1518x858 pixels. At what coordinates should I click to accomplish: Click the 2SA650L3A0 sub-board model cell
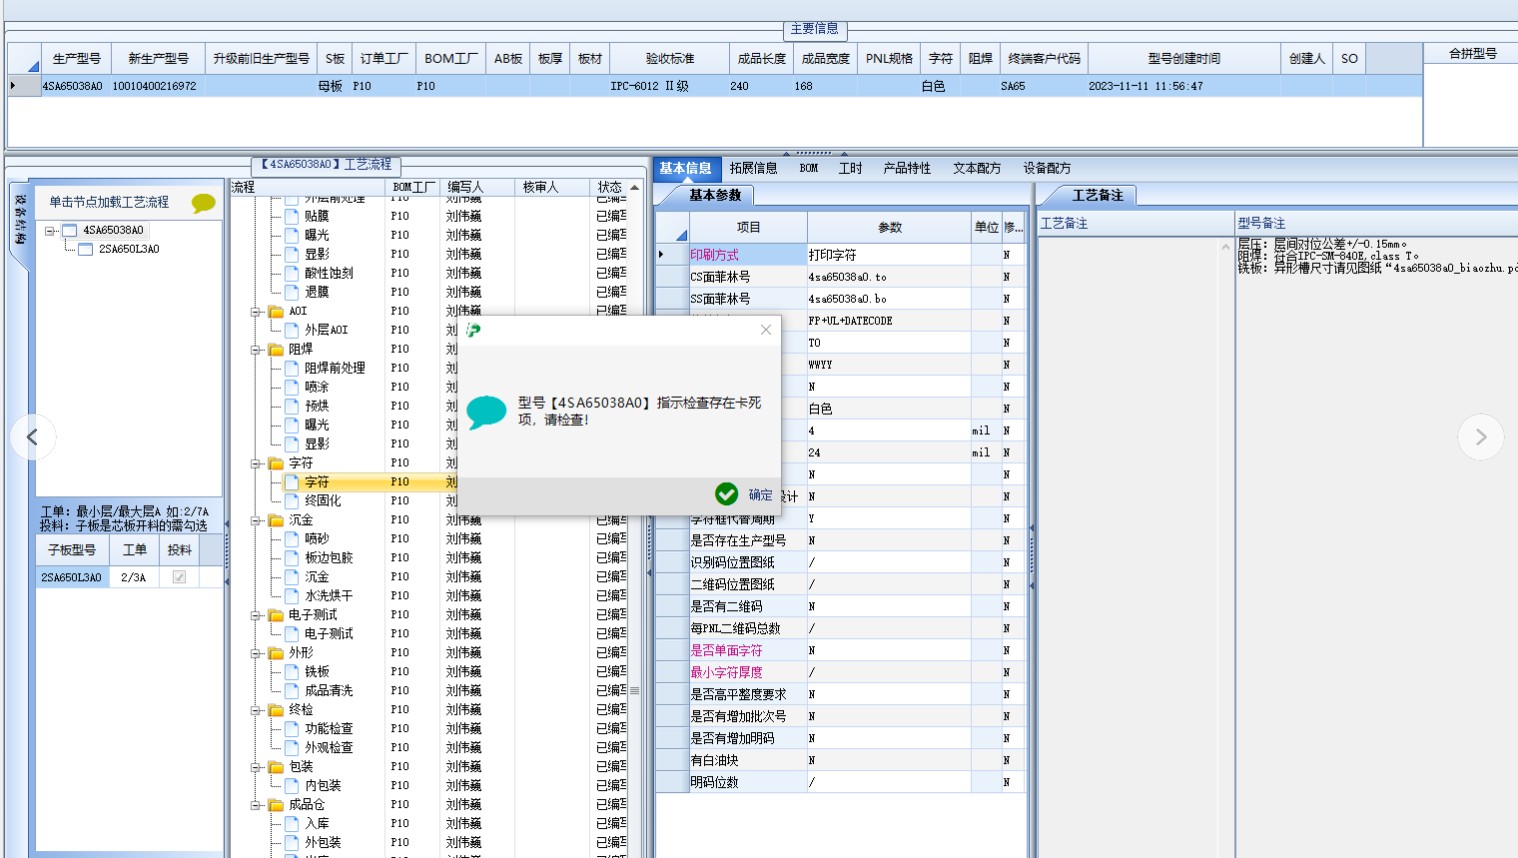point(71,577)
